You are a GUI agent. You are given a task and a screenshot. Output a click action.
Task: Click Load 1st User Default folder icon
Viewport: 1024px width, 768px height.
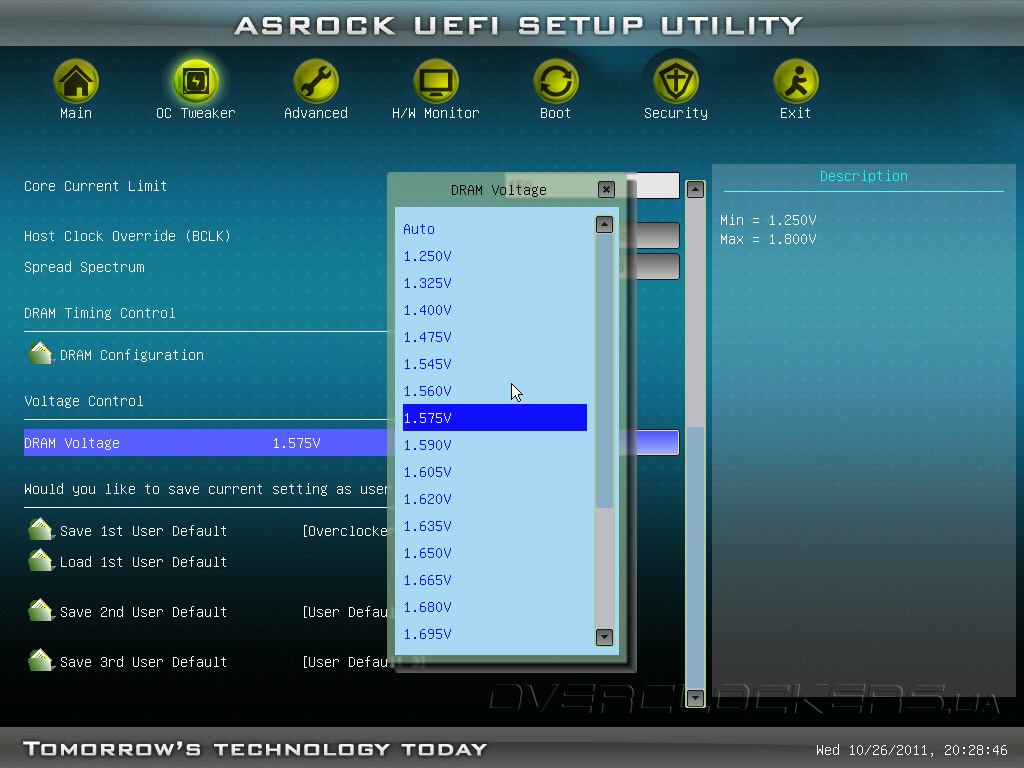(40, 560)
